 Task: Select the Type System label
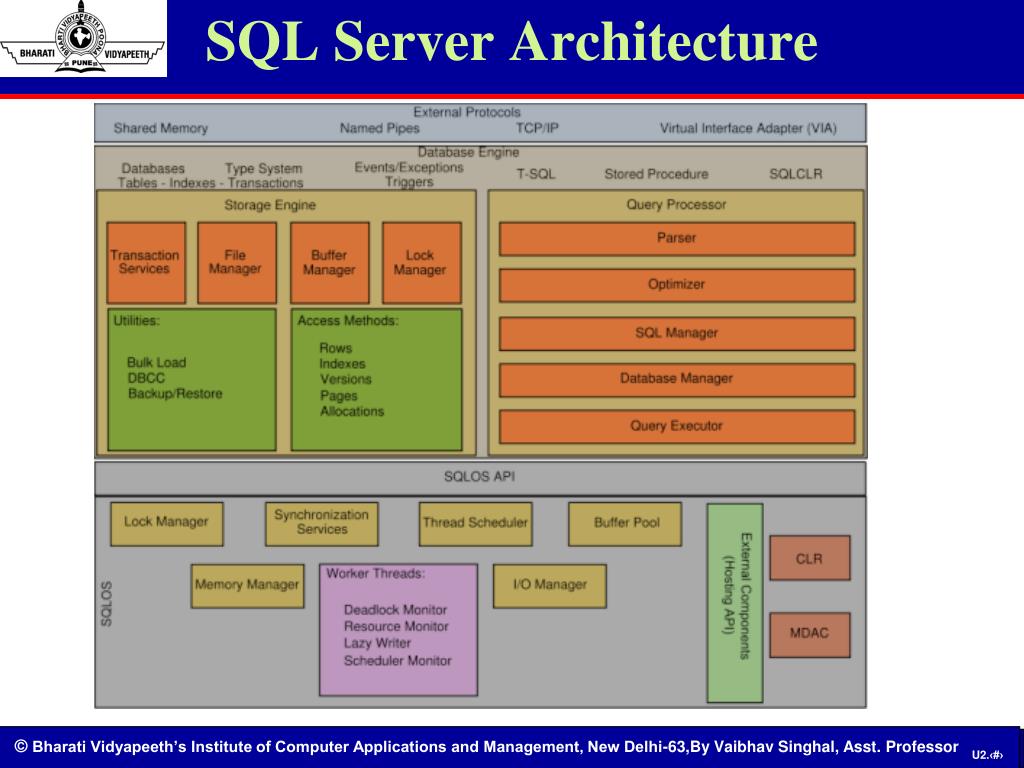point(263,168)
